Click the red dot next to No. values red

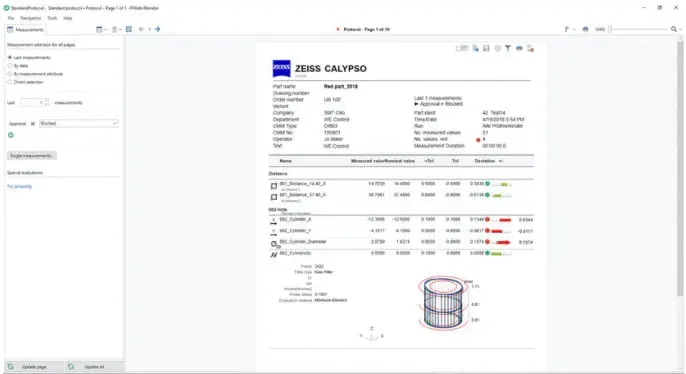[x=478, y=140]
